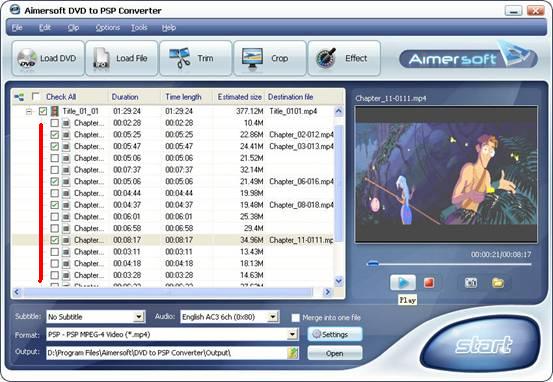Click in the Output path field

[x=166, y=353]
